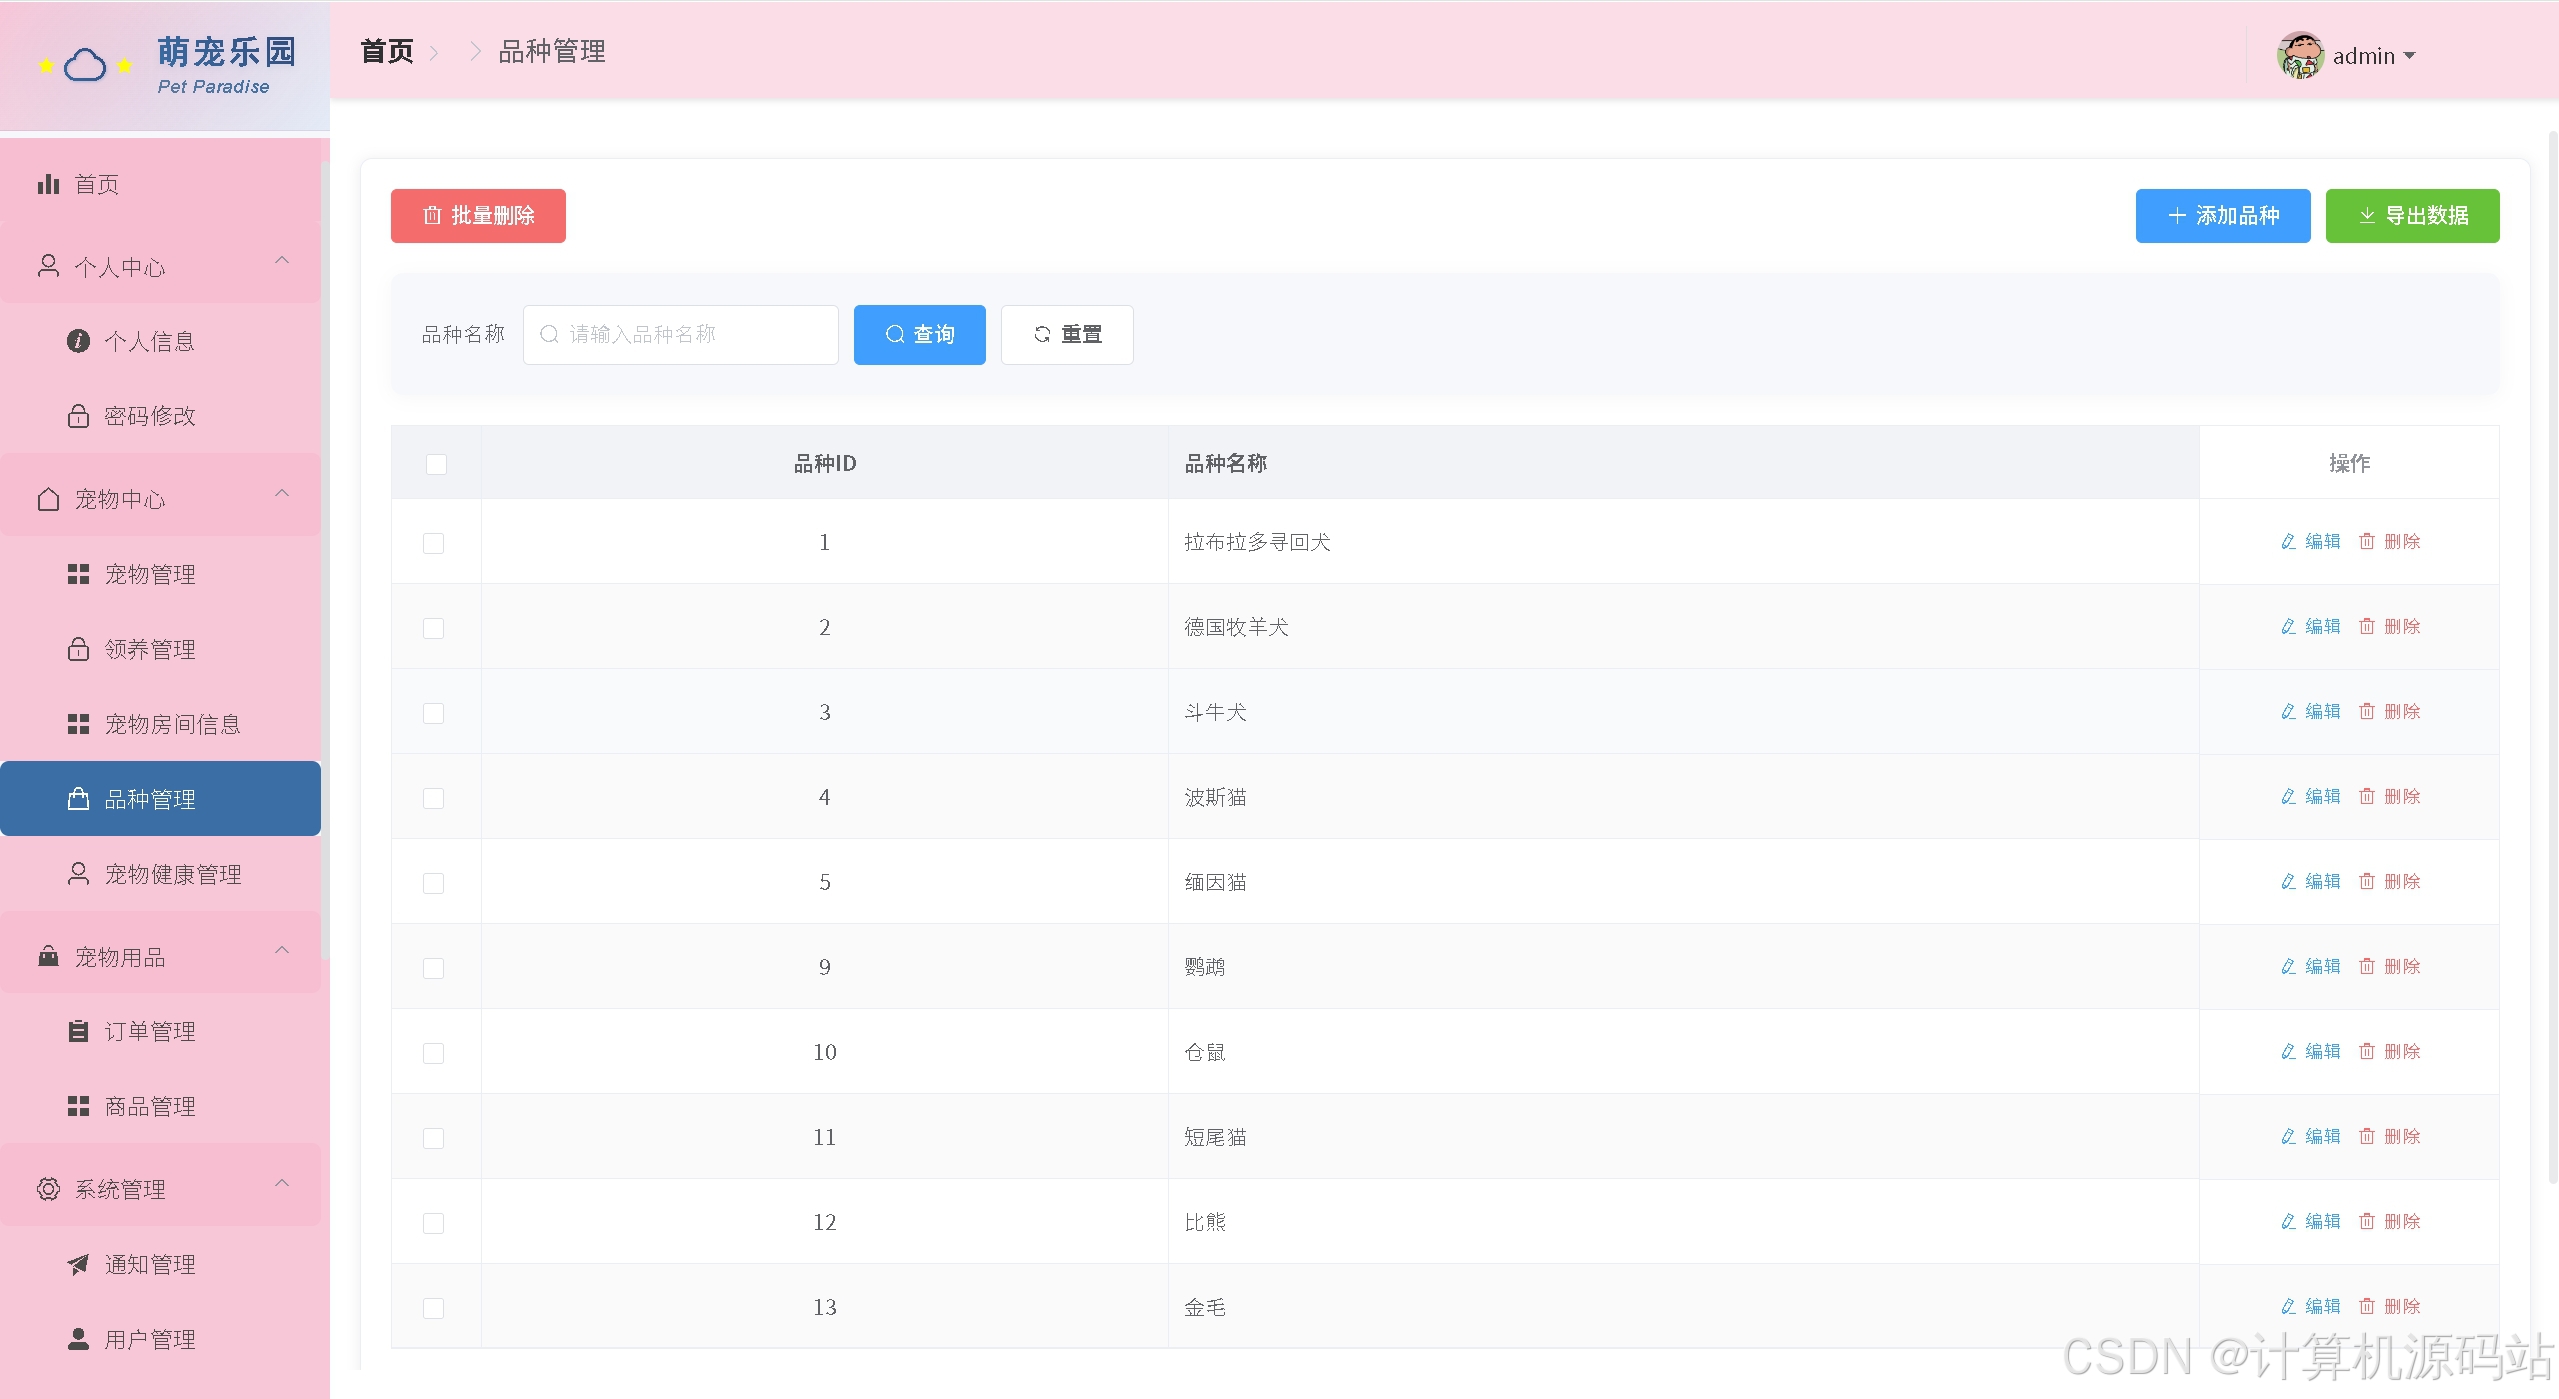The height and width of the screenshot is (1399, 2559).
Task: Open 订单管理 menu item
Action: (160, 1031)
